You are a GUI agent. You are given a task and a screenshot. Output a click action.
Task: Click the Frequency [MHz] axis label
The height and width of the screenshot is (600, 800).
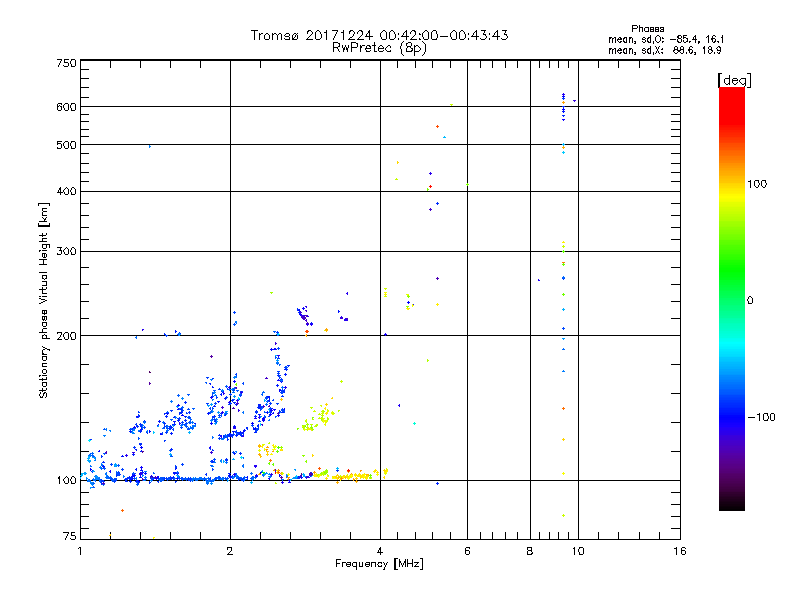click(x=379, y=564)
